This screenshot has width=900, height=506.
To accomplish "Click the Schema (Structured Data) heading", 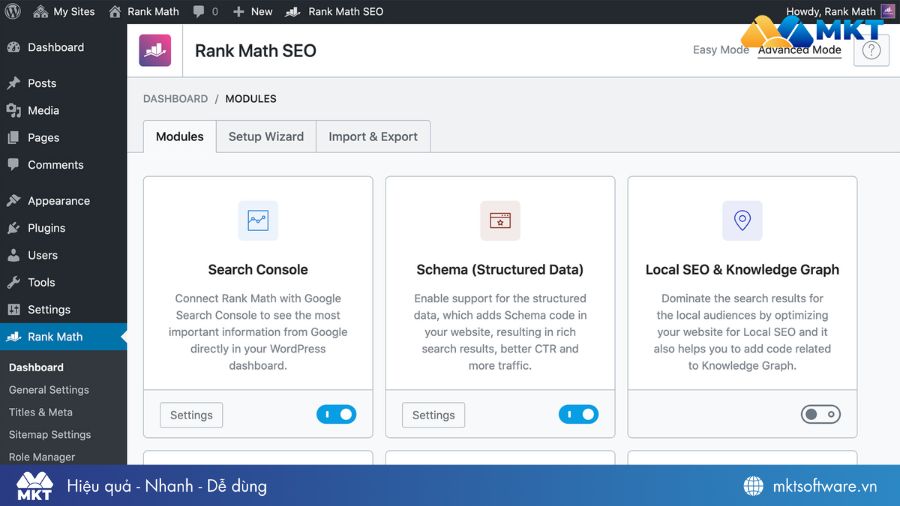I will pyautogui.click(x=500, y=270).
